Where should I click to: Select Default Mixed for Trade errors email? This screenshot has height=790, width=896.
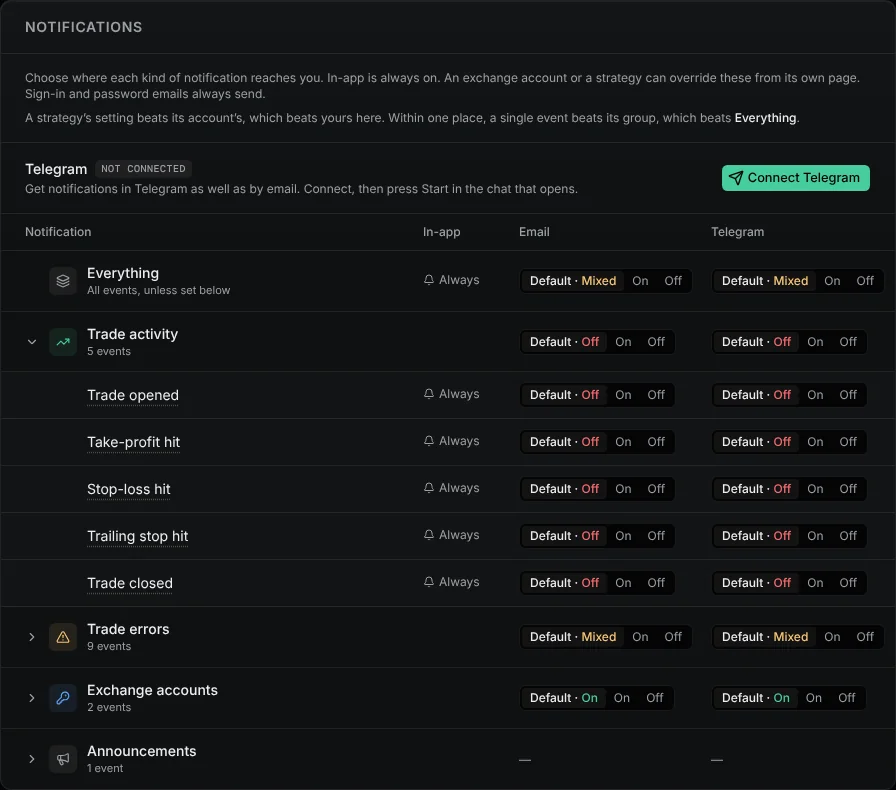573,637
